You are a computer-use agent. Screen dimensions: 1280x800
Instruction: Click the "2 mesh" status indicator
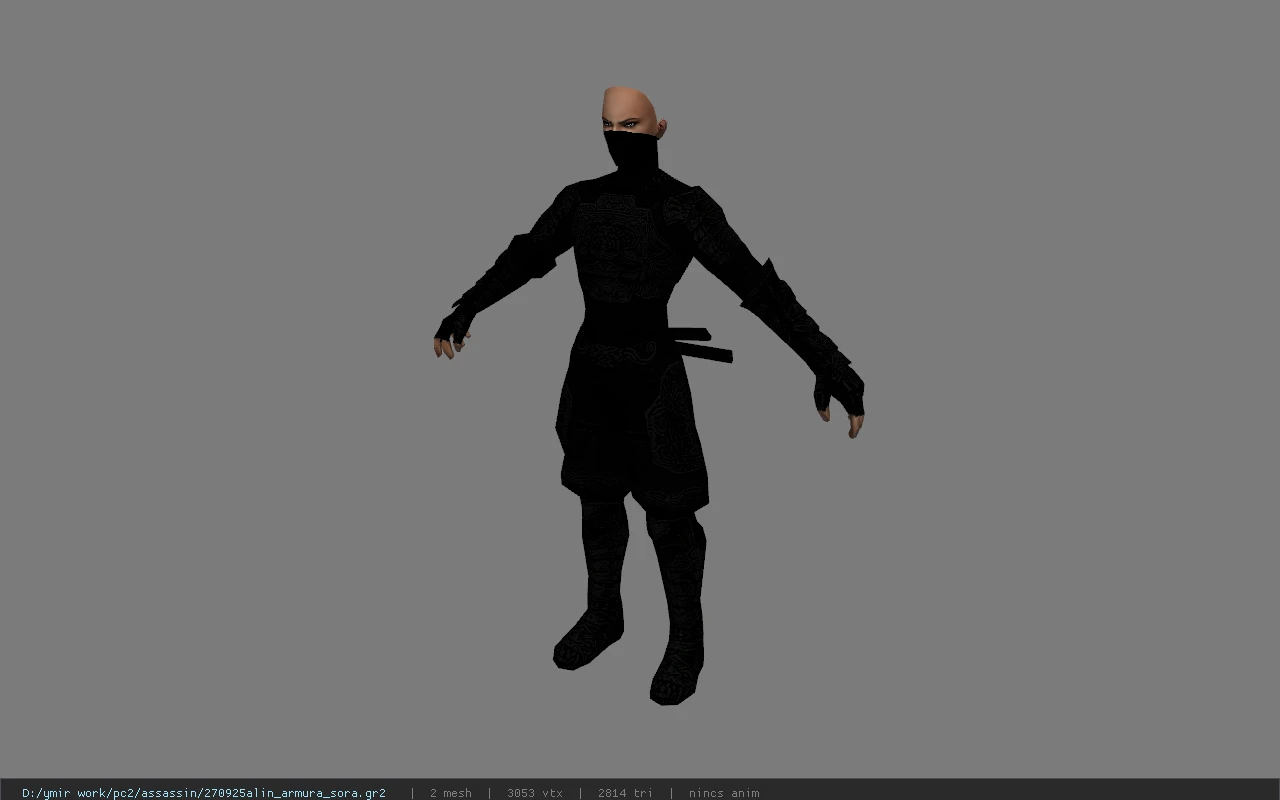click(451, 793)
